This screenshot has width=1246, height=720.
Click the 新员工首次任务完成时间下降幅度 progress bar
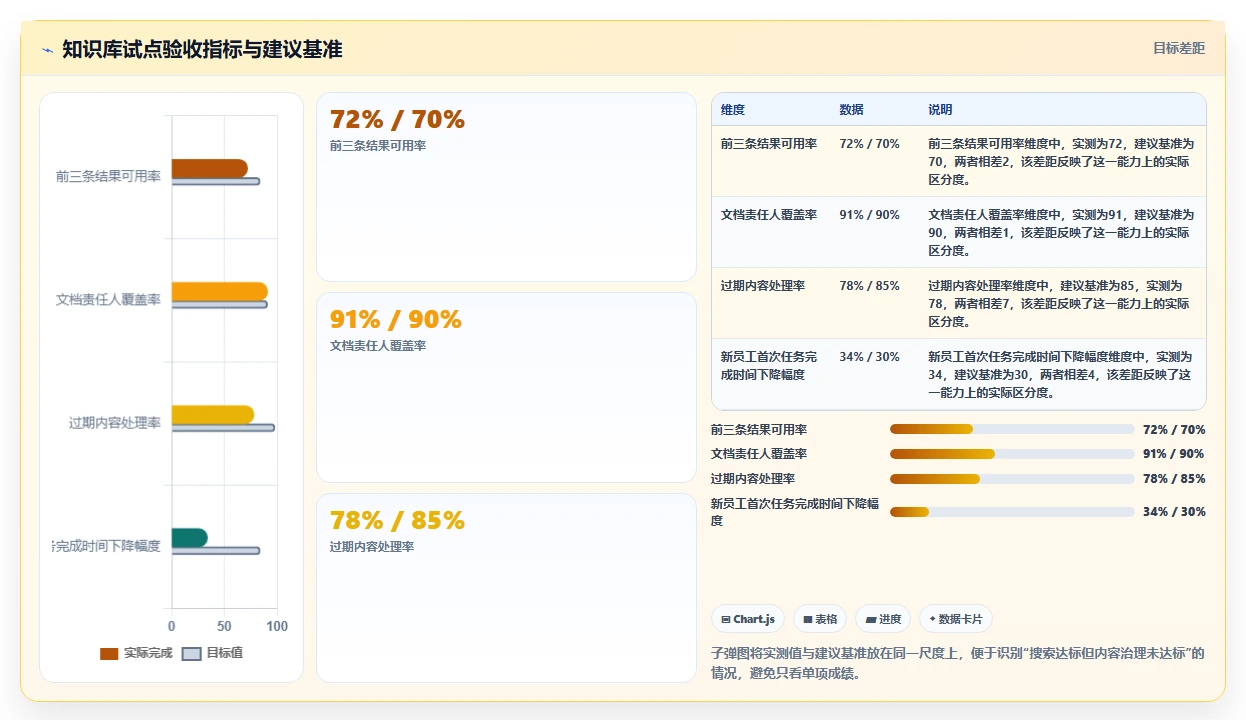(1012, 512)
